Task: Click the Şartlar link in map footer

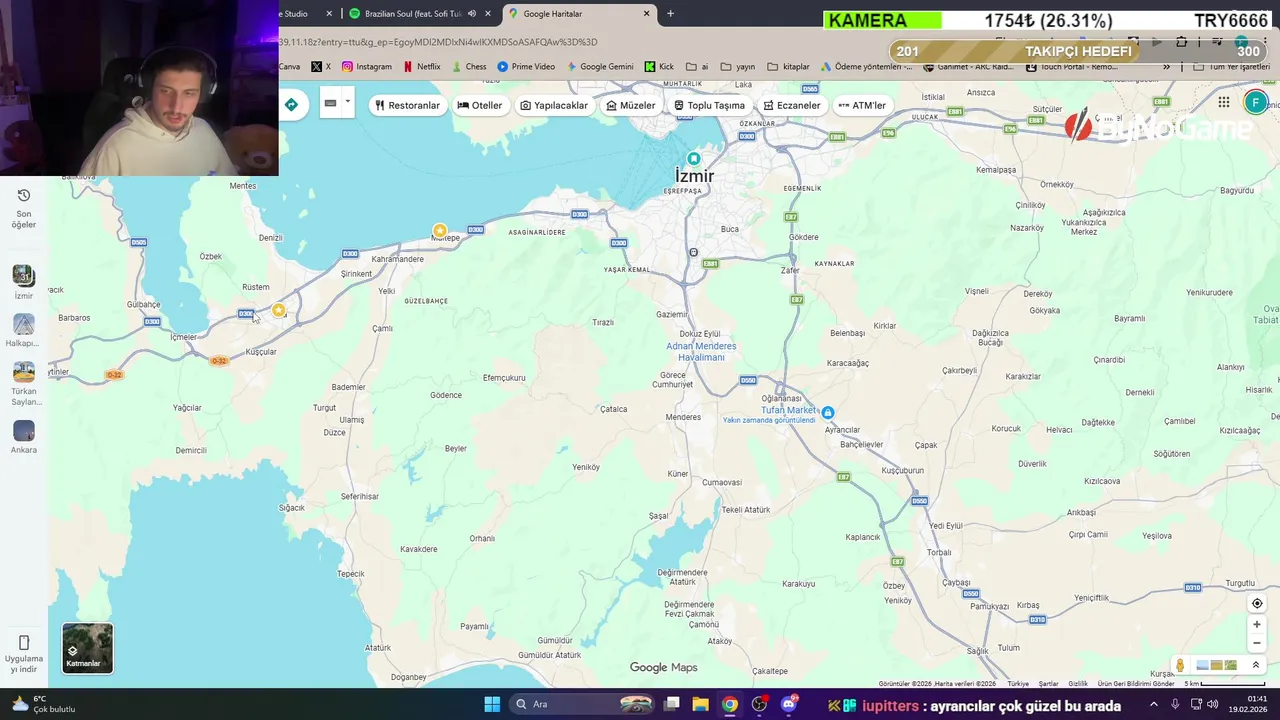Action: pyautogui.click(x=1048, y=684)
